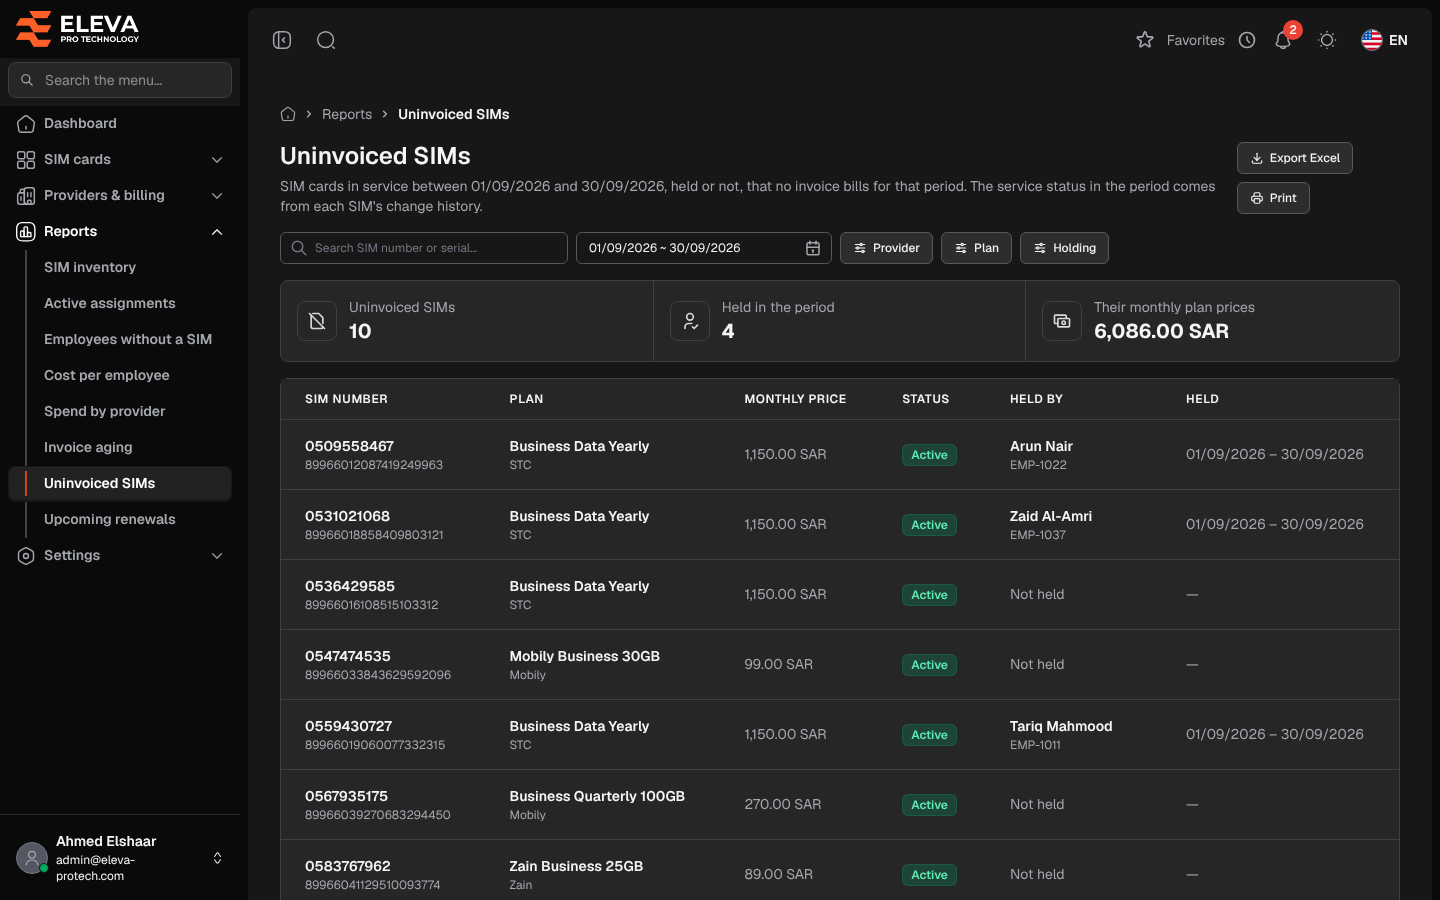Click the printer icon in Print button
Viewport: 1440px width, 900px height.
coord(1257,198)
